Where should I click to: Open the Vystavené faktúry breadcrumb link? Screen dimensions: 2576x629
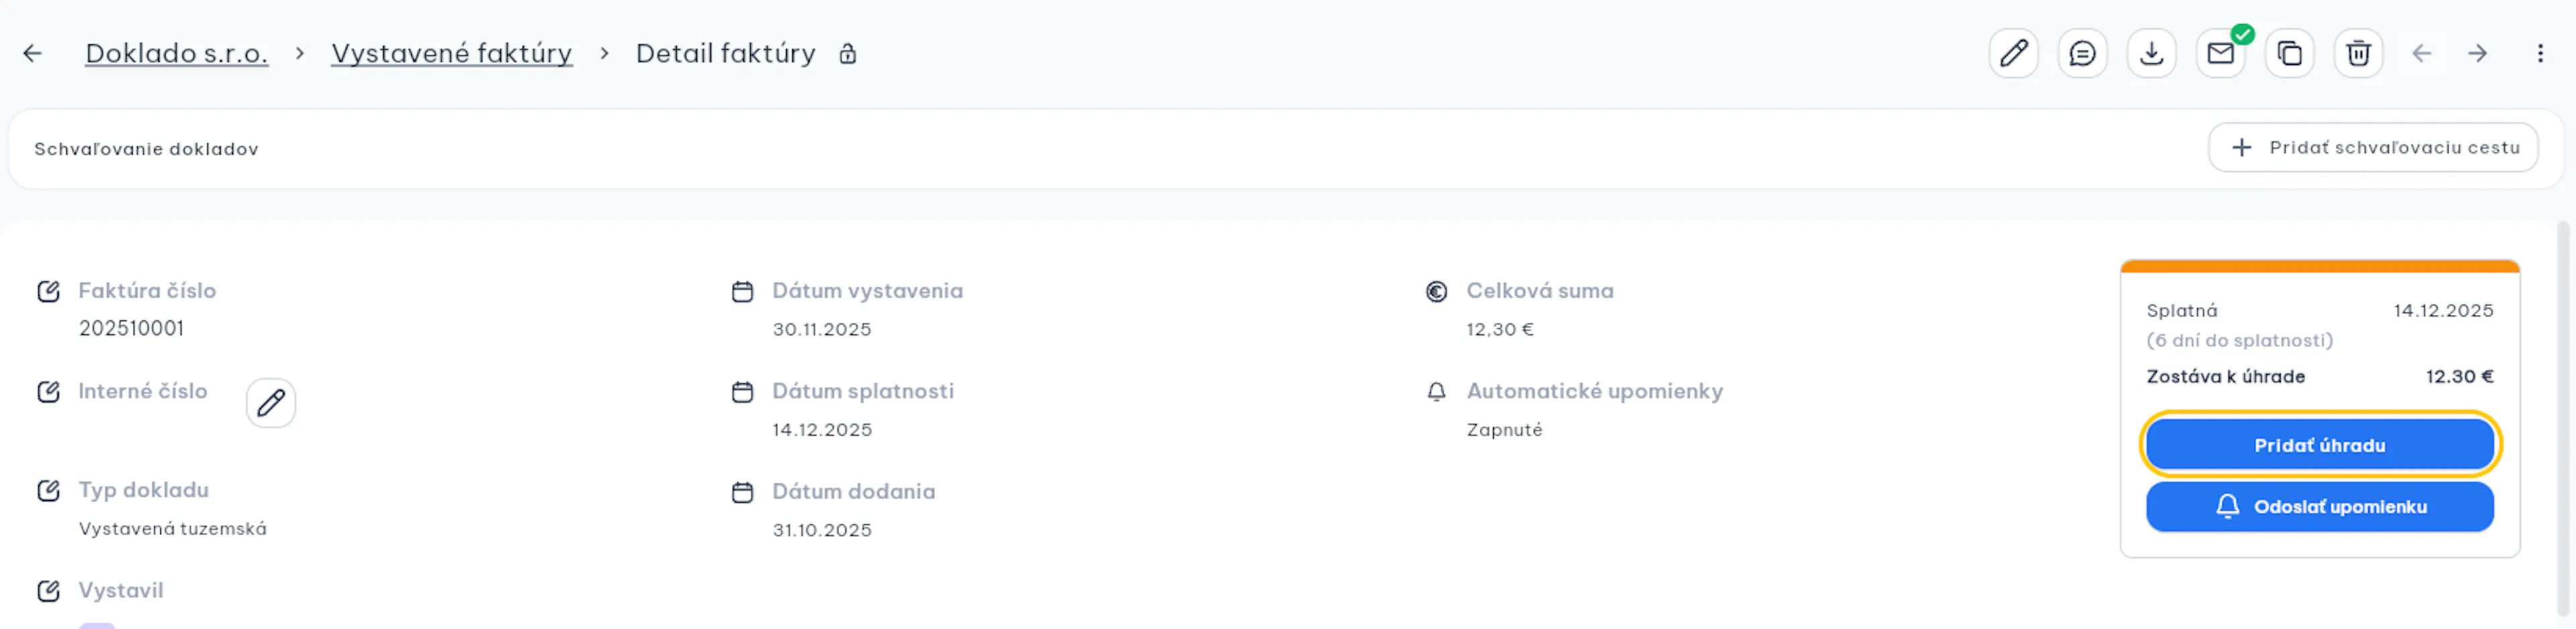pos(452,53)
